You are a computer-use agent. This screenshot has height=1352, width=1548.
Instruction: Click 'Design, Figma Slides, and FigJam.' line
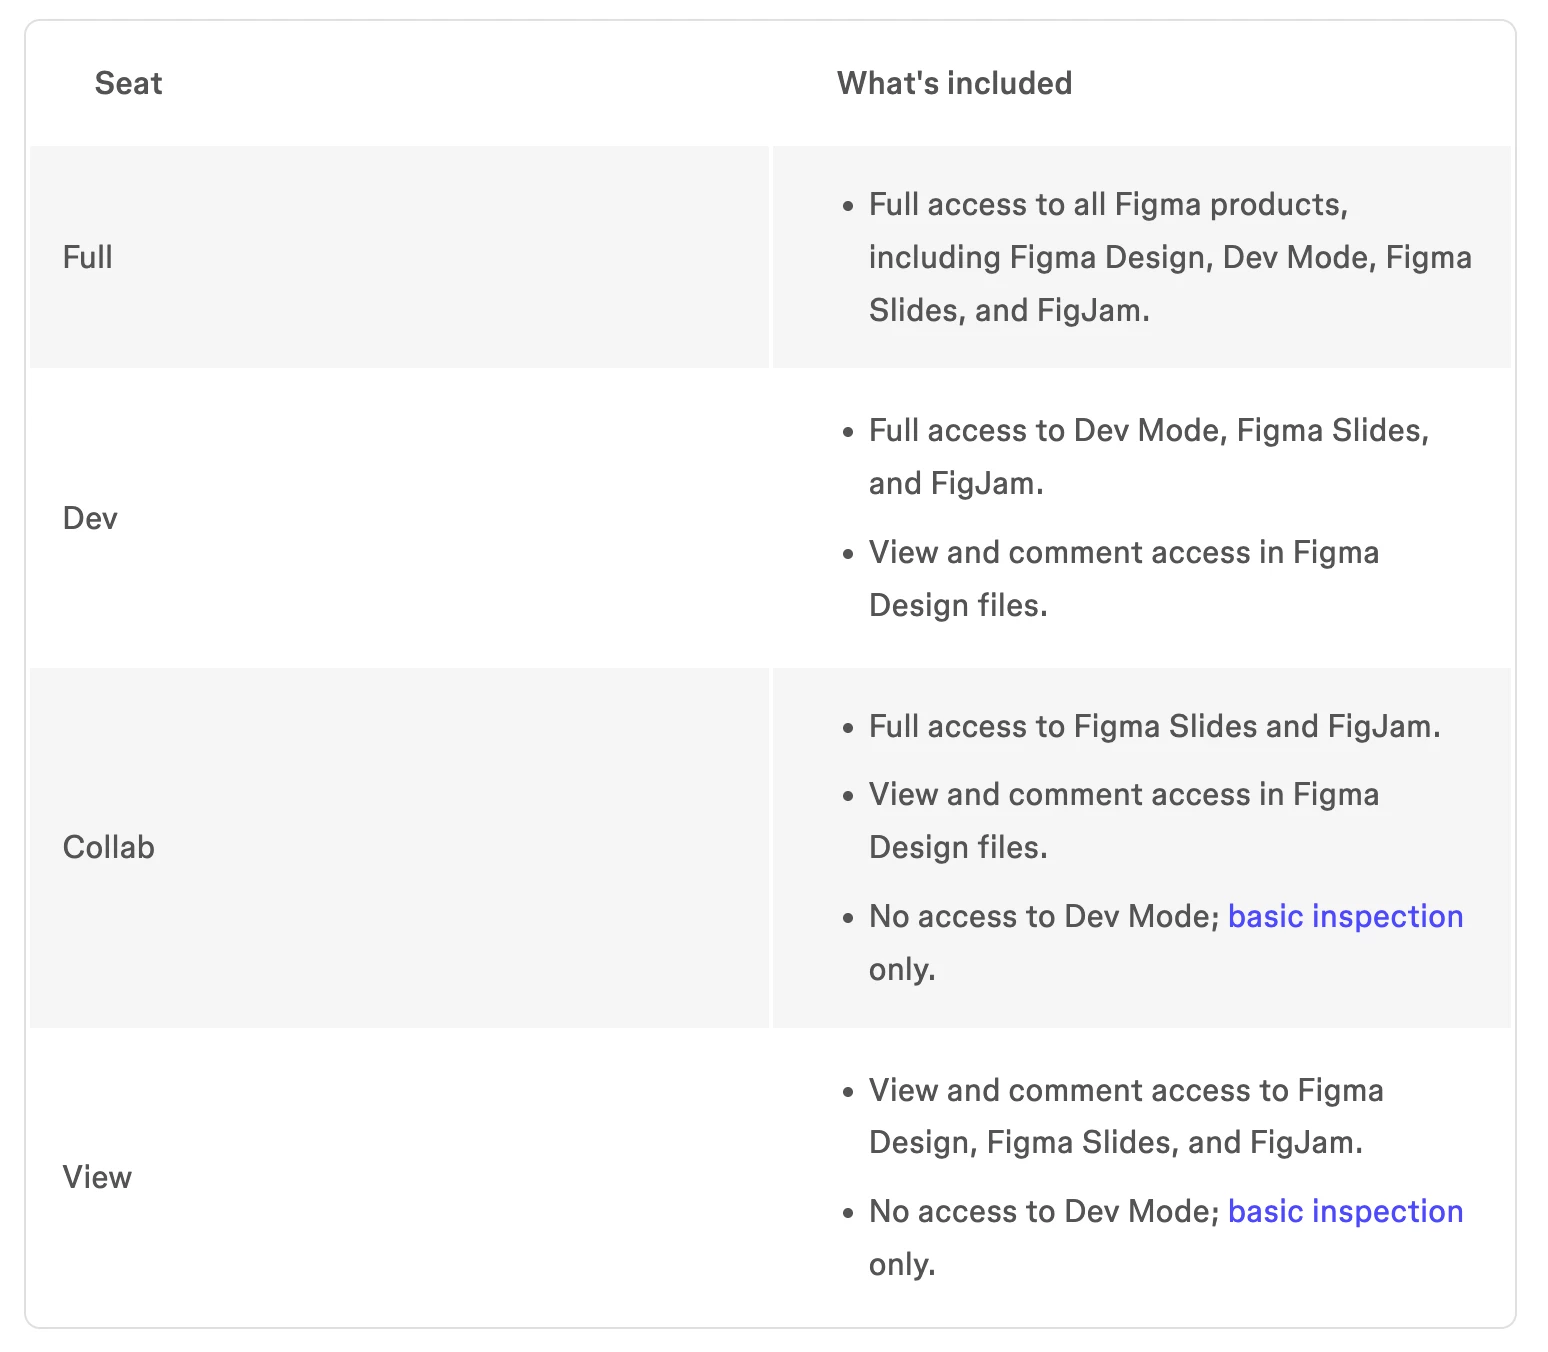pos(1115,1142)
